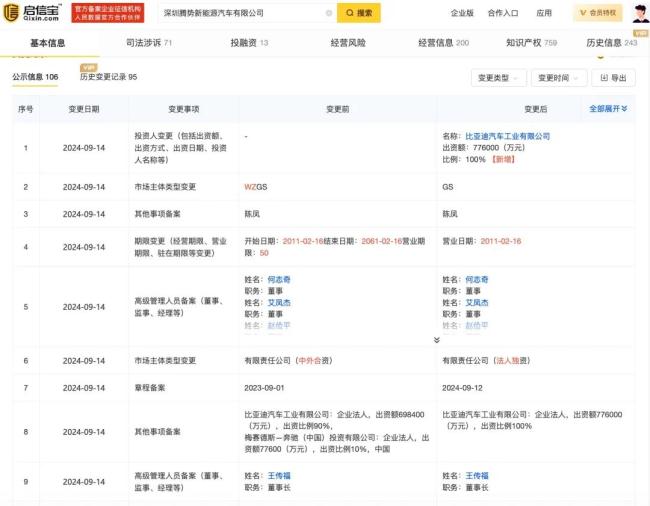Click the yellow 搜索 search button
650x506 pixels.
point(359,13)
